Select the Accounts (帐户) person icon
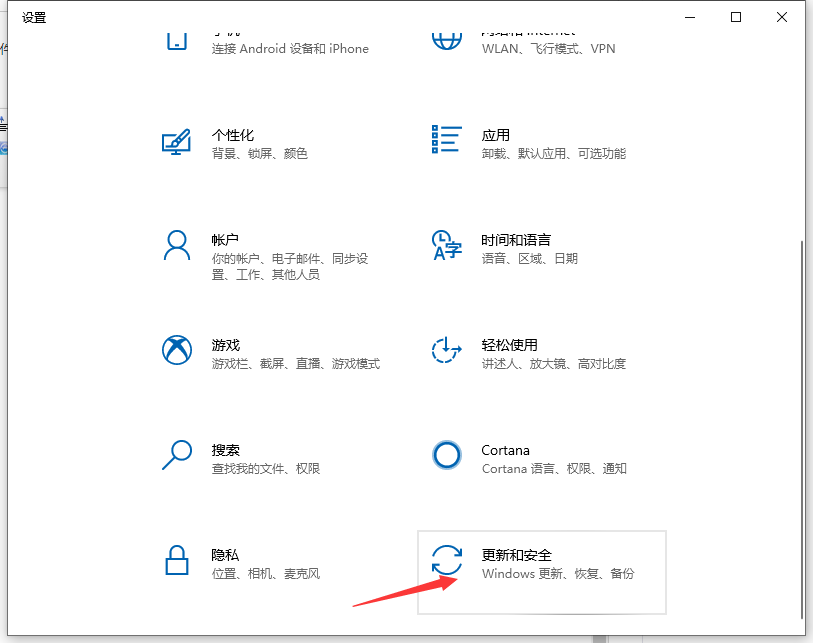Screen dimensions: 813x643 [x=176, y=244]
